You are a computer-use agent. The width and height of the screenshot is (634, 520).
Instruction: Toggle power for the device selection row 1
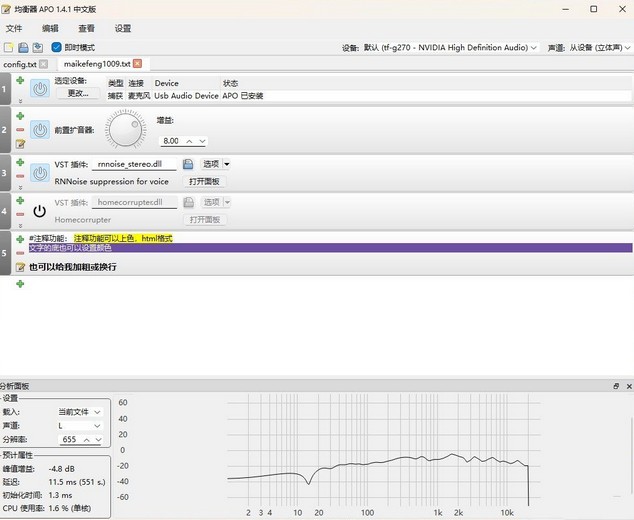coord(40,89)
